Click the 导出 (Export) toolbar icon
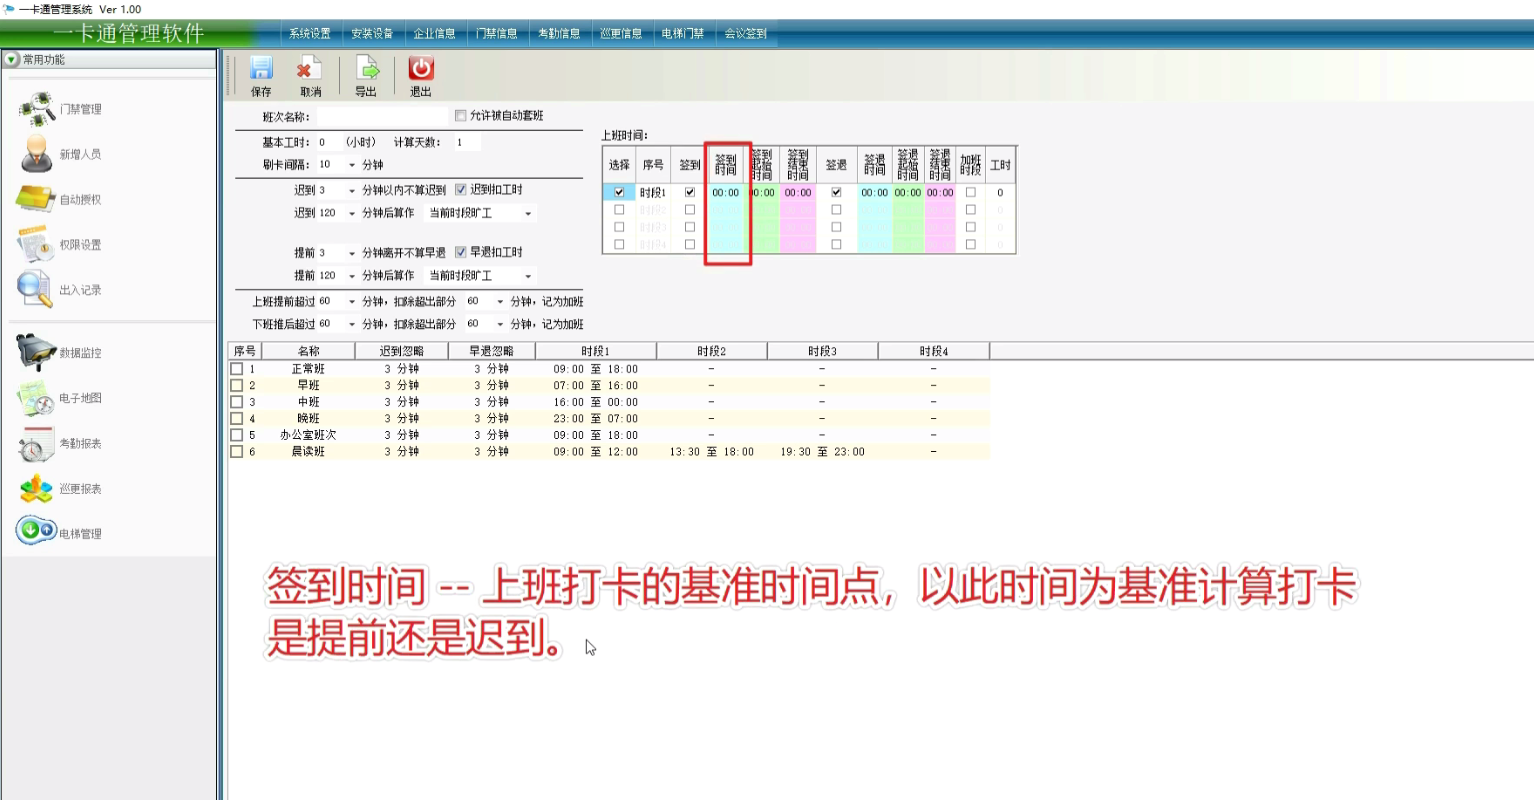The height and width of the screenshot is (800, 1534). 367,69
